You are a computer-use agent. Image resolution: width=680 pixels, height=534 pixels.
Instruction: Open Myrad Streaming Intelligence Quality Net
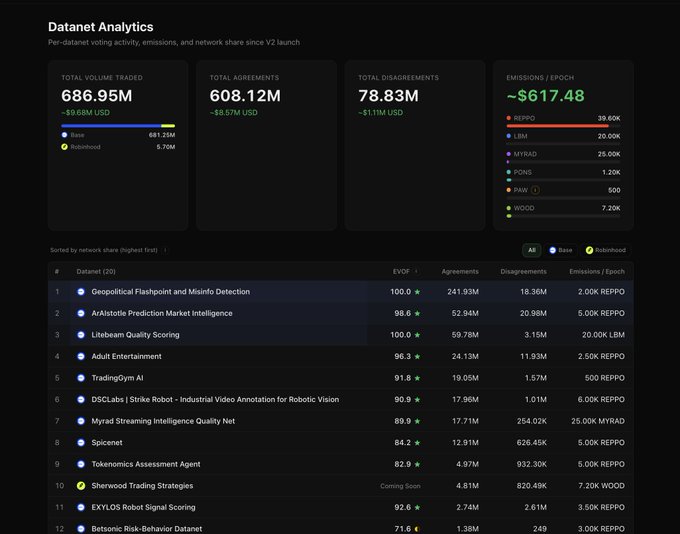163,421
